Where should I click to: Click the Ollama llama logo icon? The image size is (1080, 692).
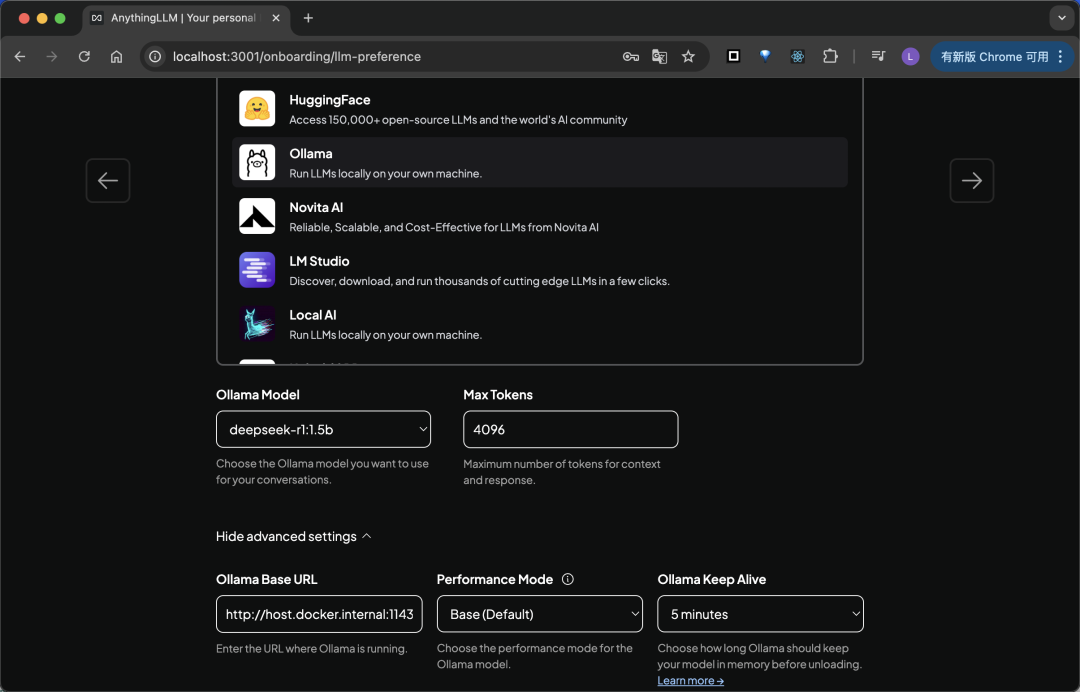[x=257, y=162]
